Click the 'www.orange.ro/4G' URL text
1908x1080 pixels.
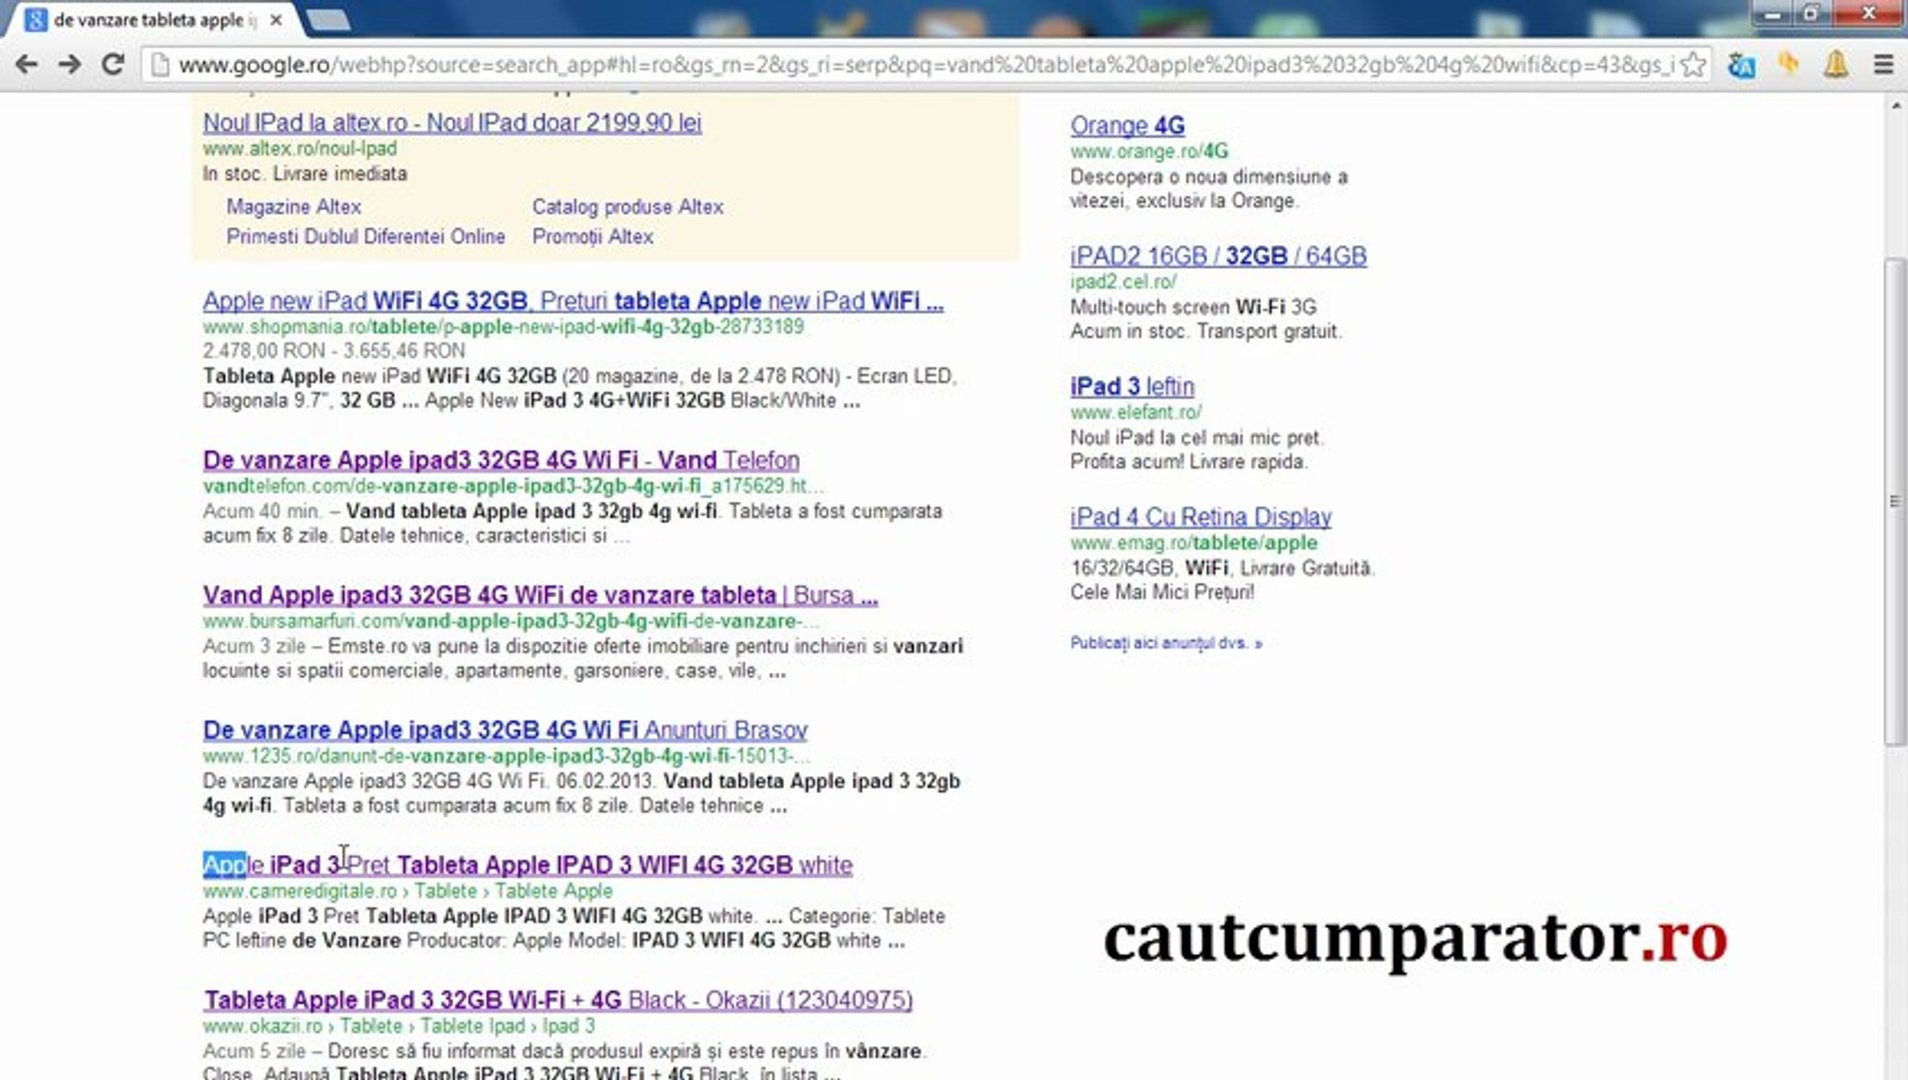(x=1149, y=152)
